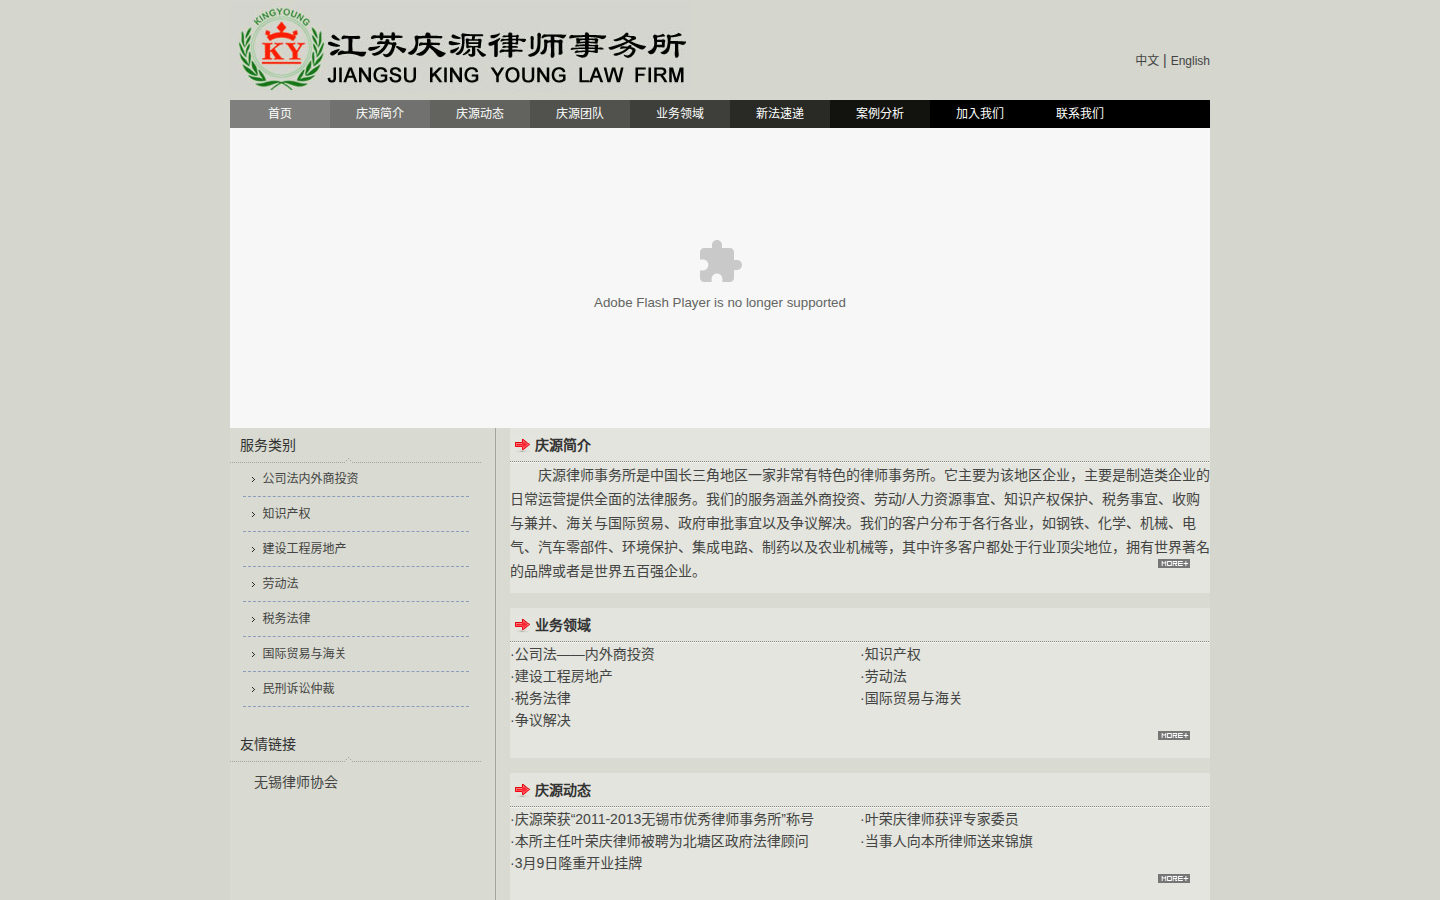Click the 庆源动态 section heading text
Viewport: 1440px width, 900px height.
pos(563,791)
